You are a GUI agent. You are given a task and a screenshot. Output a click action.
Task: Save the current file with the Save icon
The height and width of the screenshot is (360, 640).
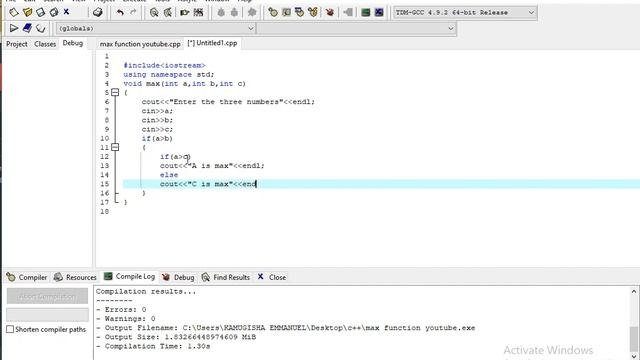(40, 12)
